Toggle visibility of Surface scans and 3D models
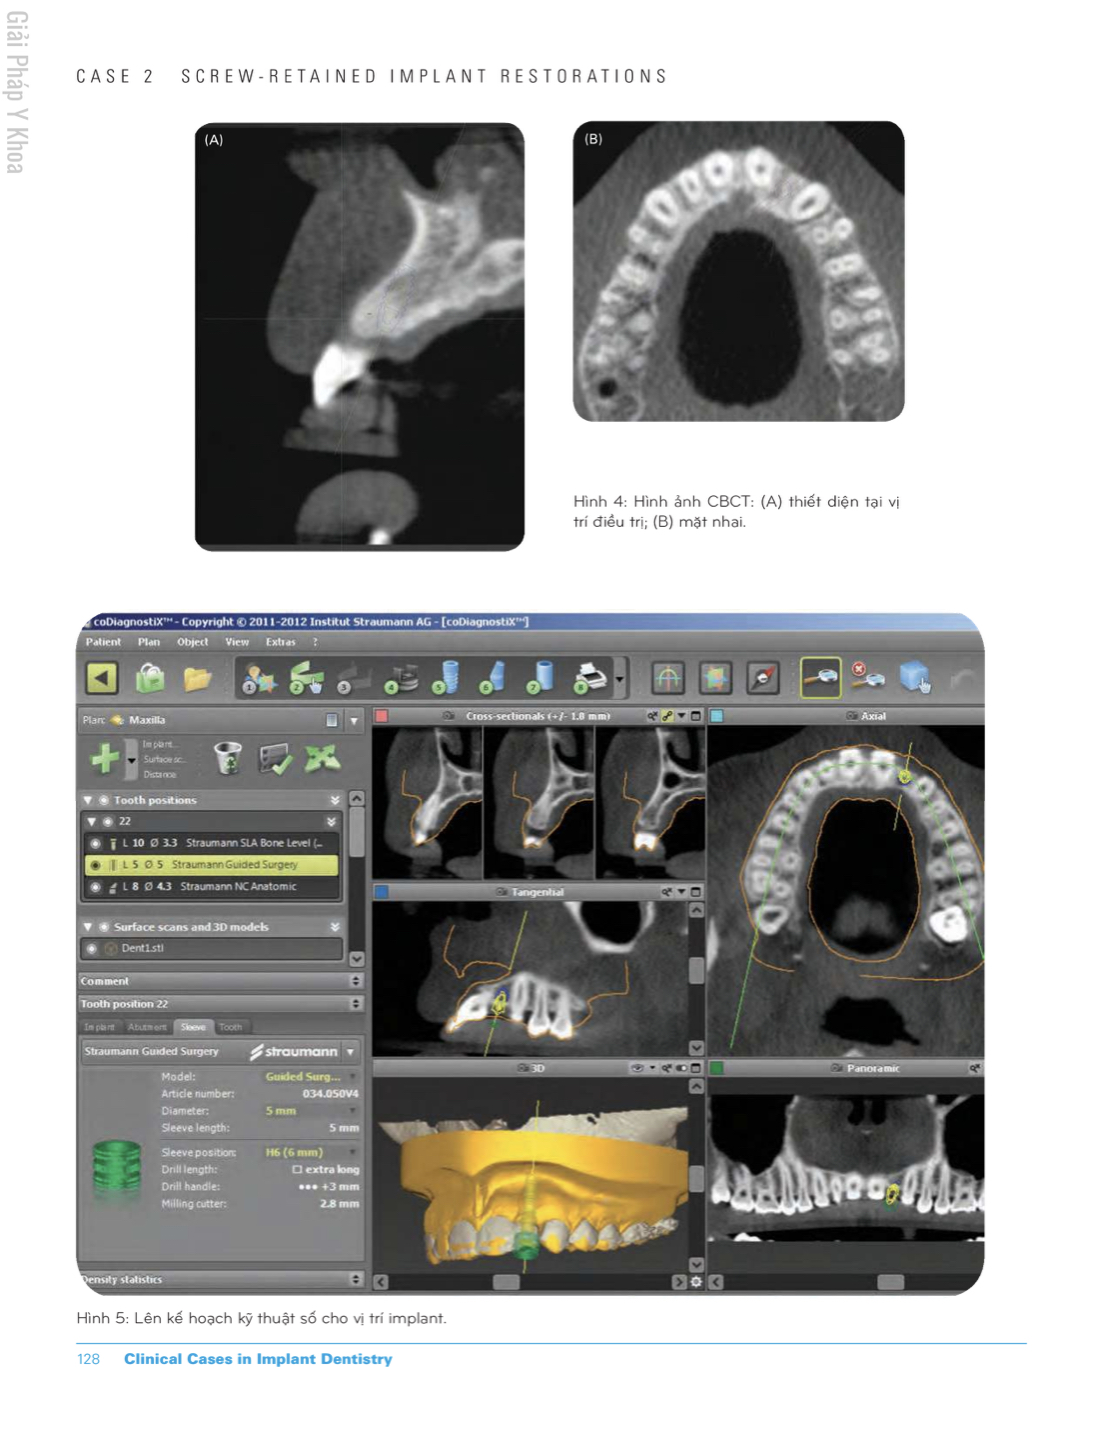Screen dimensions: 1103x1435 (x=103, y=927)
